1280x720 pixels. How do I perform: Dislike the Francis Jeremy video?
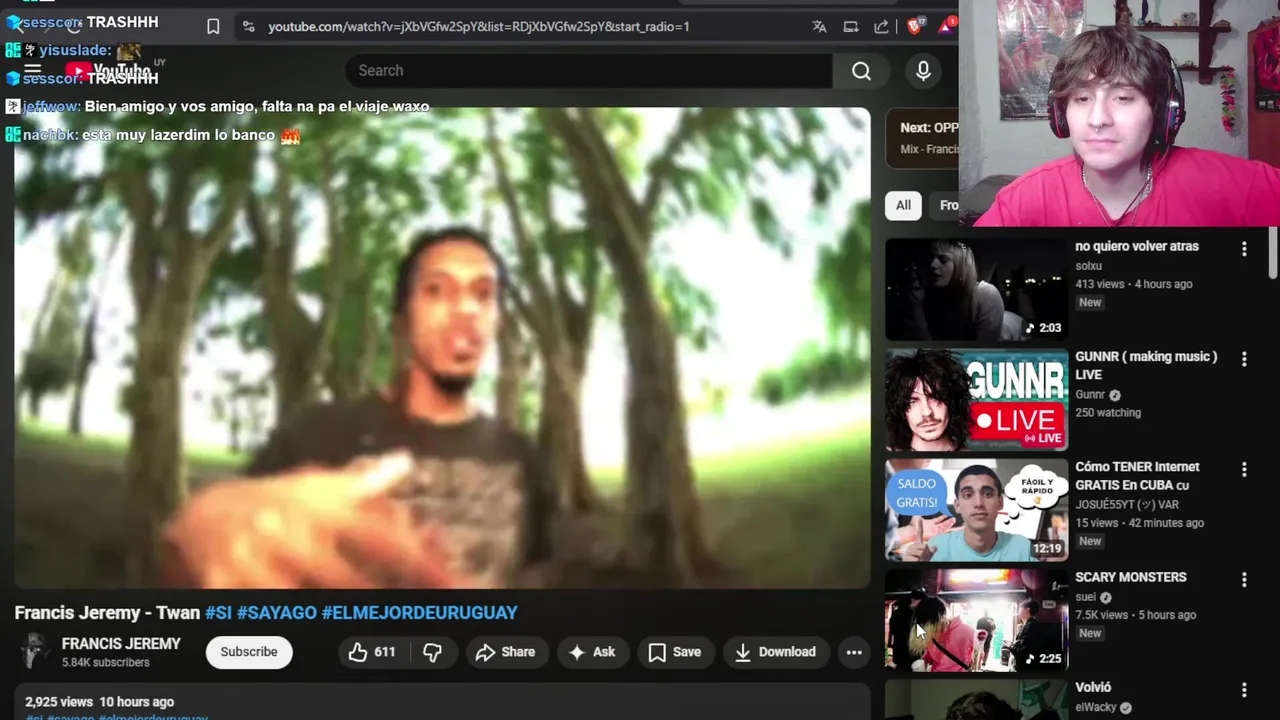click(432, 652)
